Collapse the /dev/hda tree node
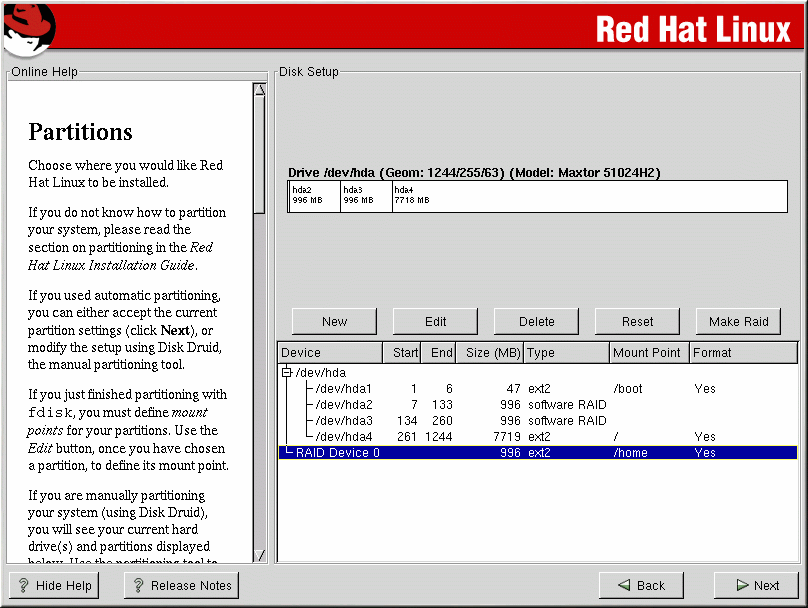Screen dimensions: 808x608 pos(287,373)
